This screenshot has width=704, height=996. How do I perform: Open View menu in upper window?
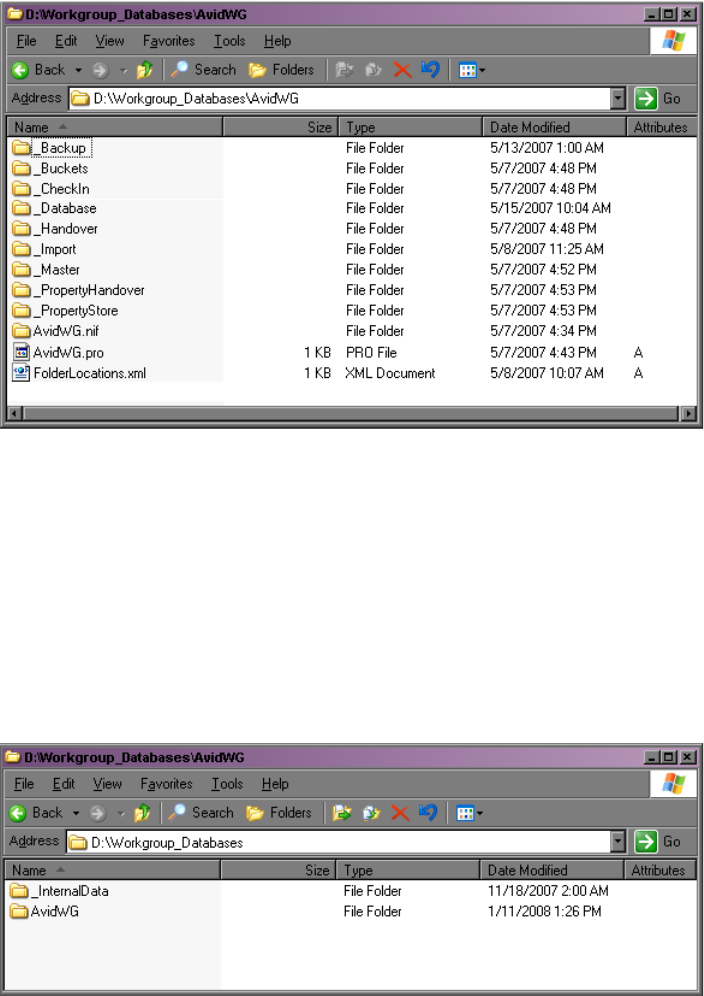point(110,41)
